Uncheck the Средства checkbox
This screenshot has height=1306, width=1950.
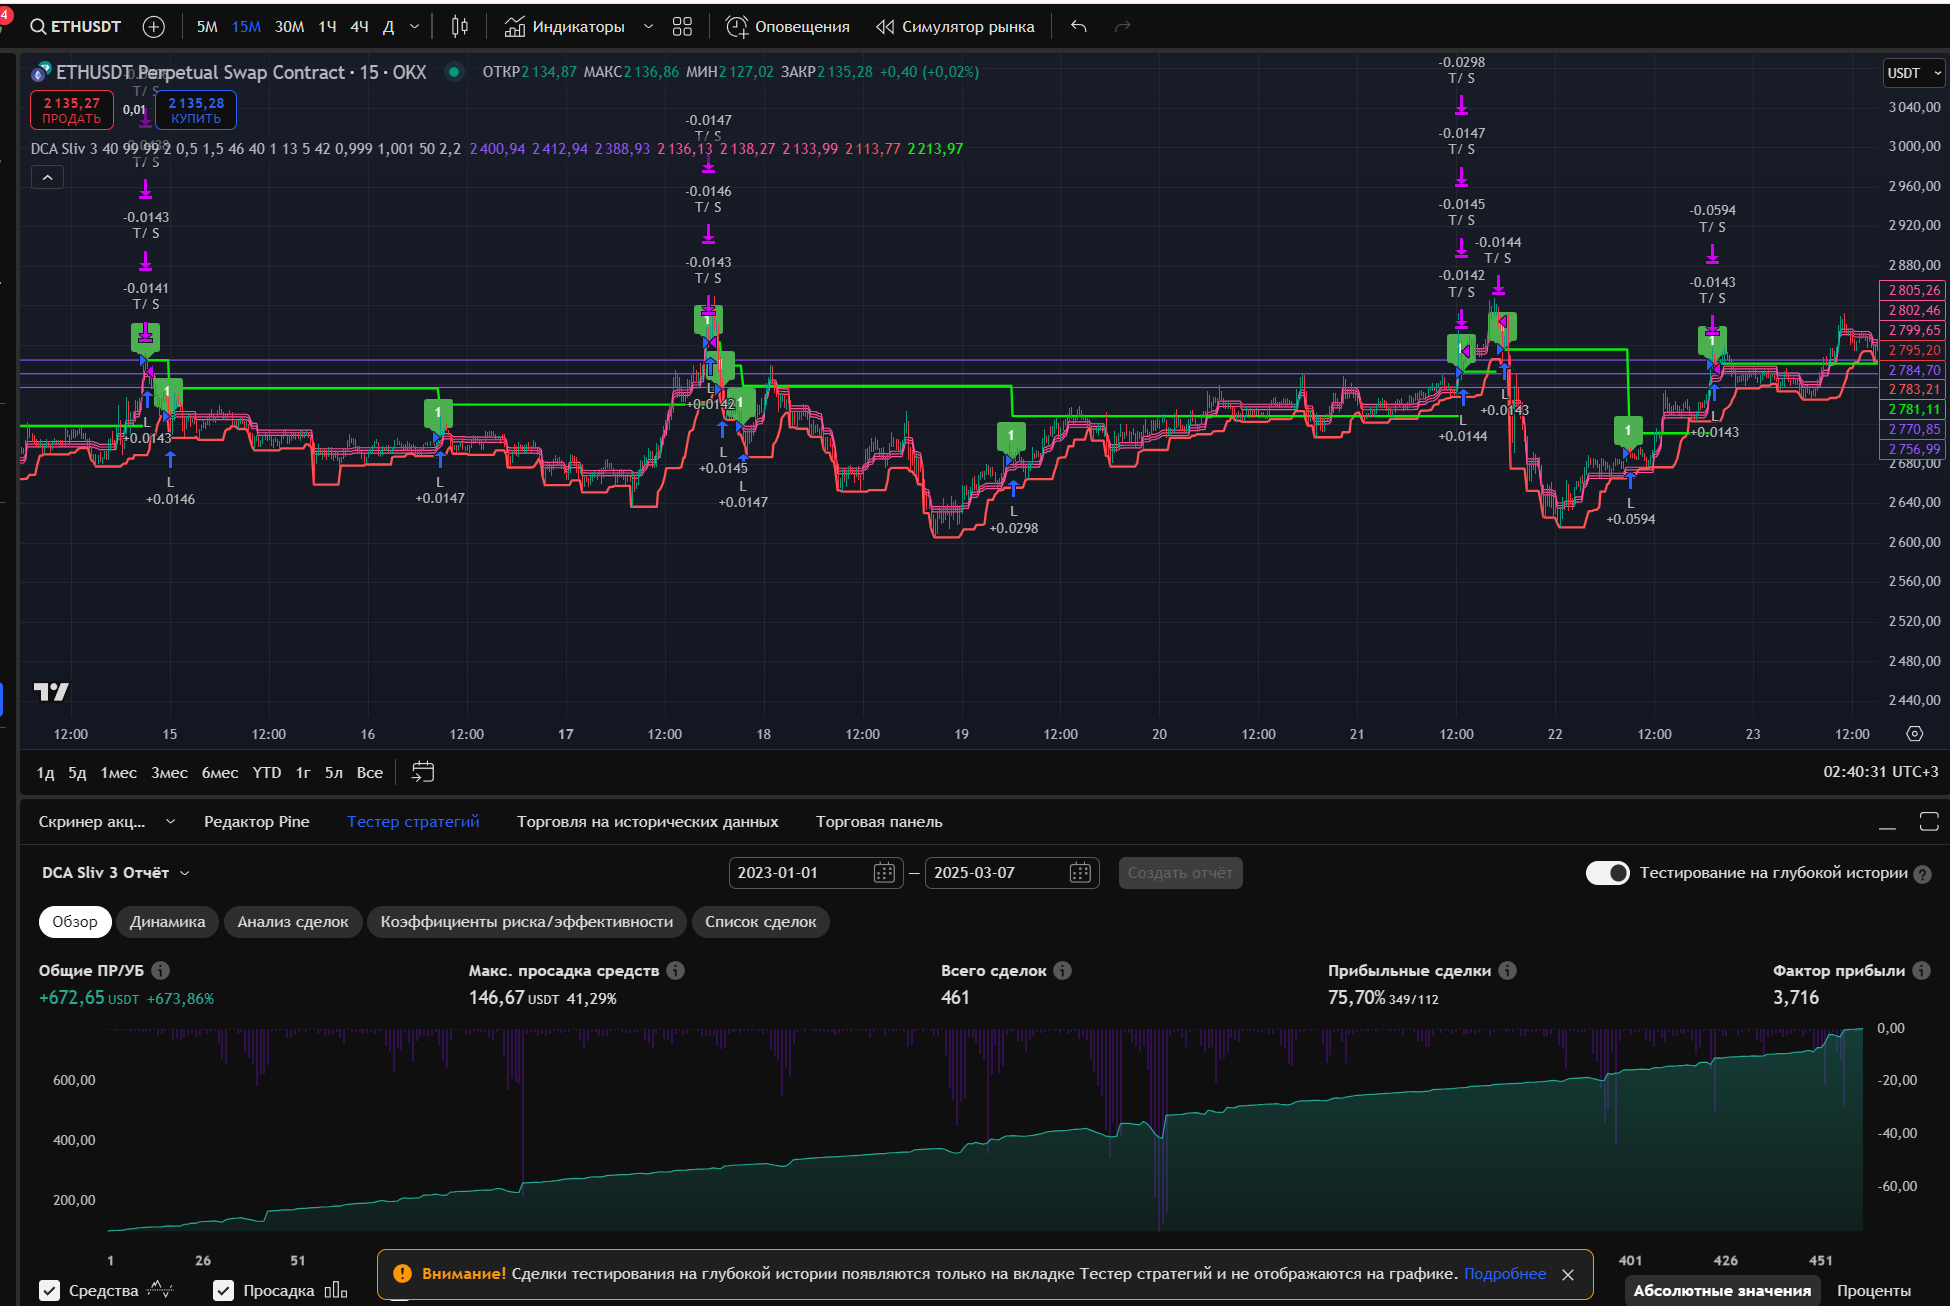tap(49, 1291)
